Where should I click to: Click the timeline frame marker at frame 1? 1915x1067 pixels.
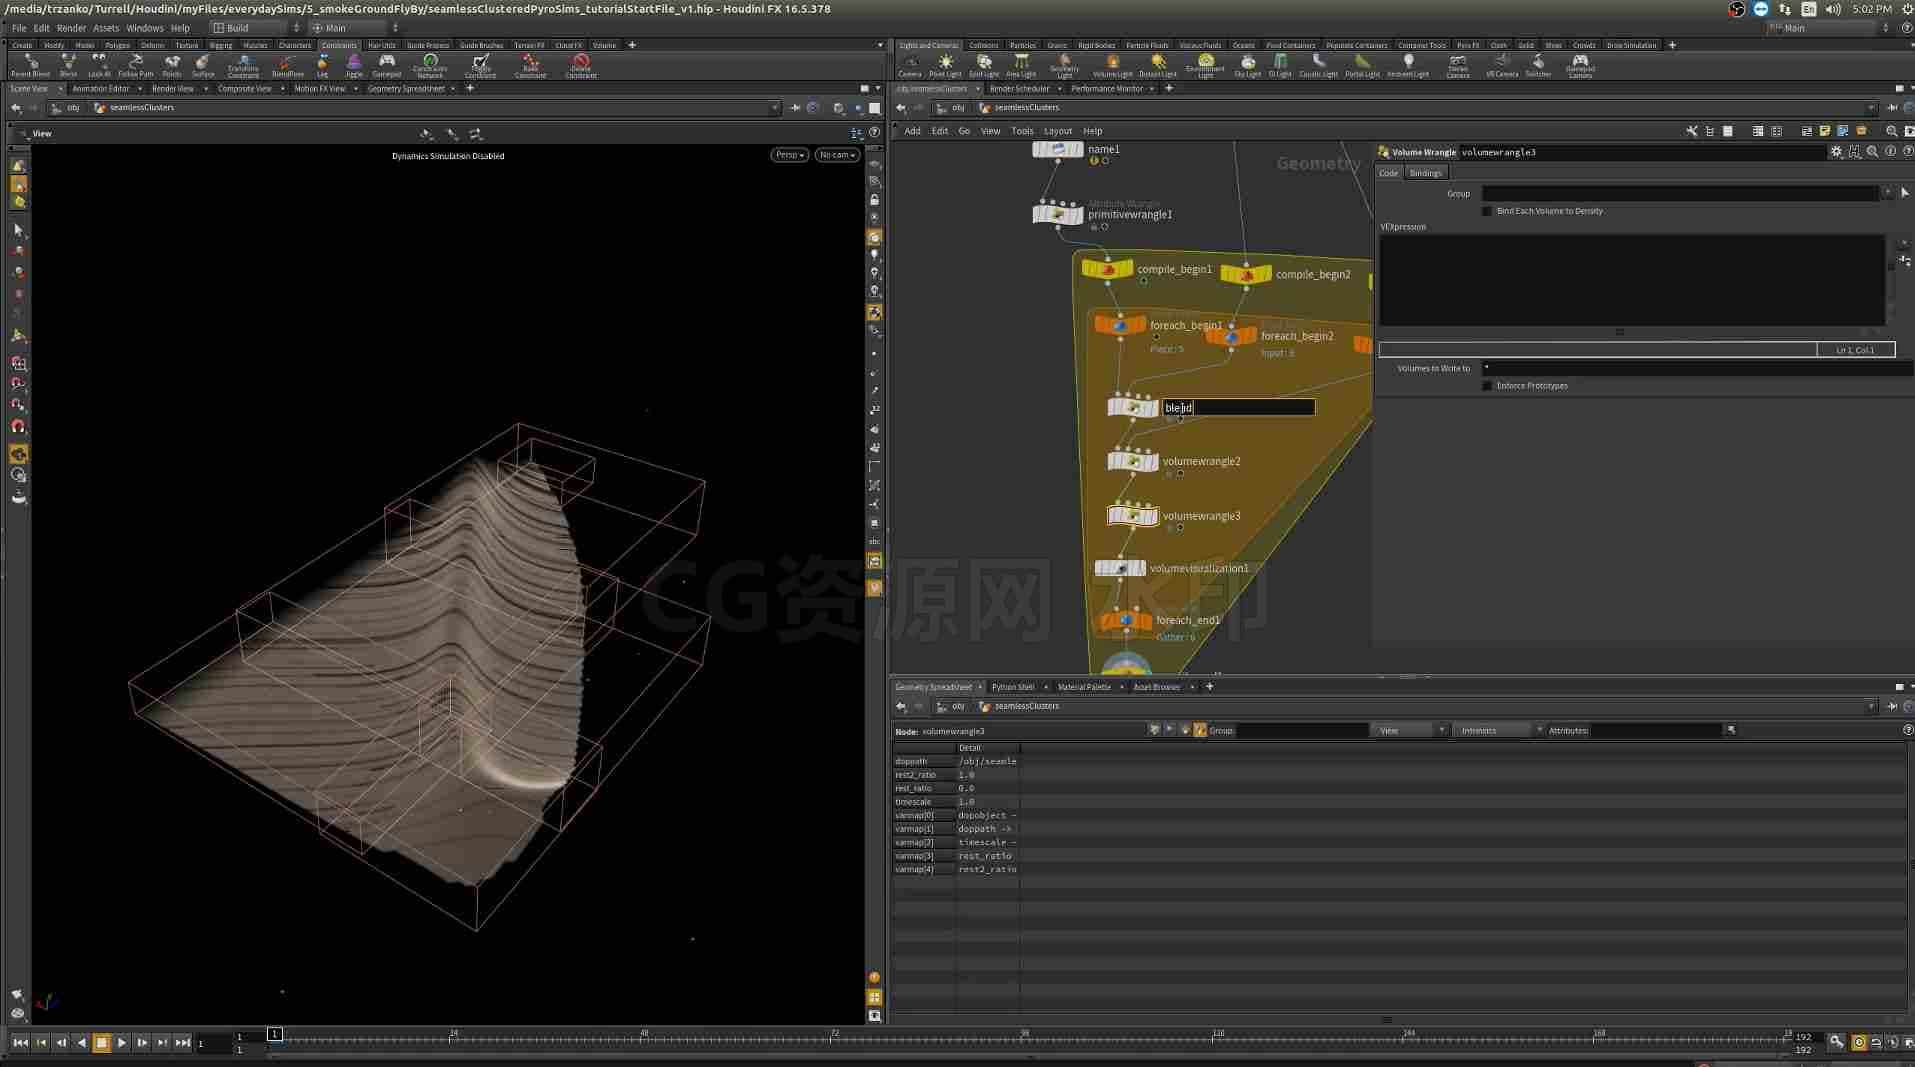tap(274, 1034)
